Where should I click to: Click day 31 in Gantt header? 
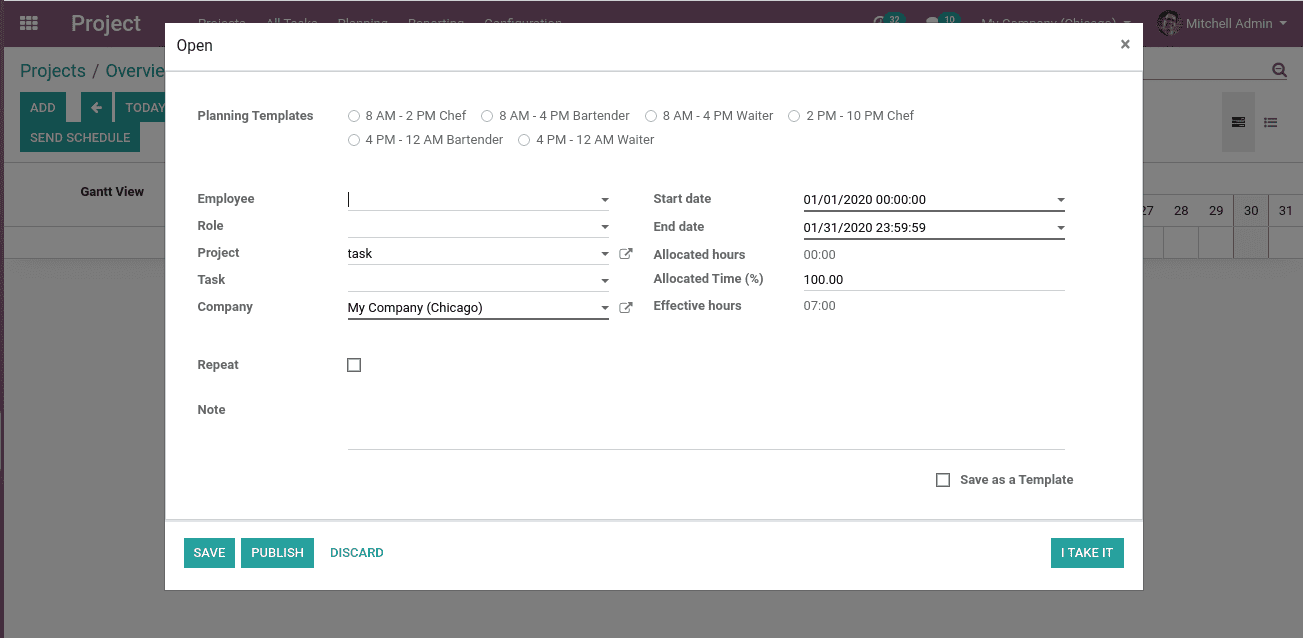point(1286,211)
